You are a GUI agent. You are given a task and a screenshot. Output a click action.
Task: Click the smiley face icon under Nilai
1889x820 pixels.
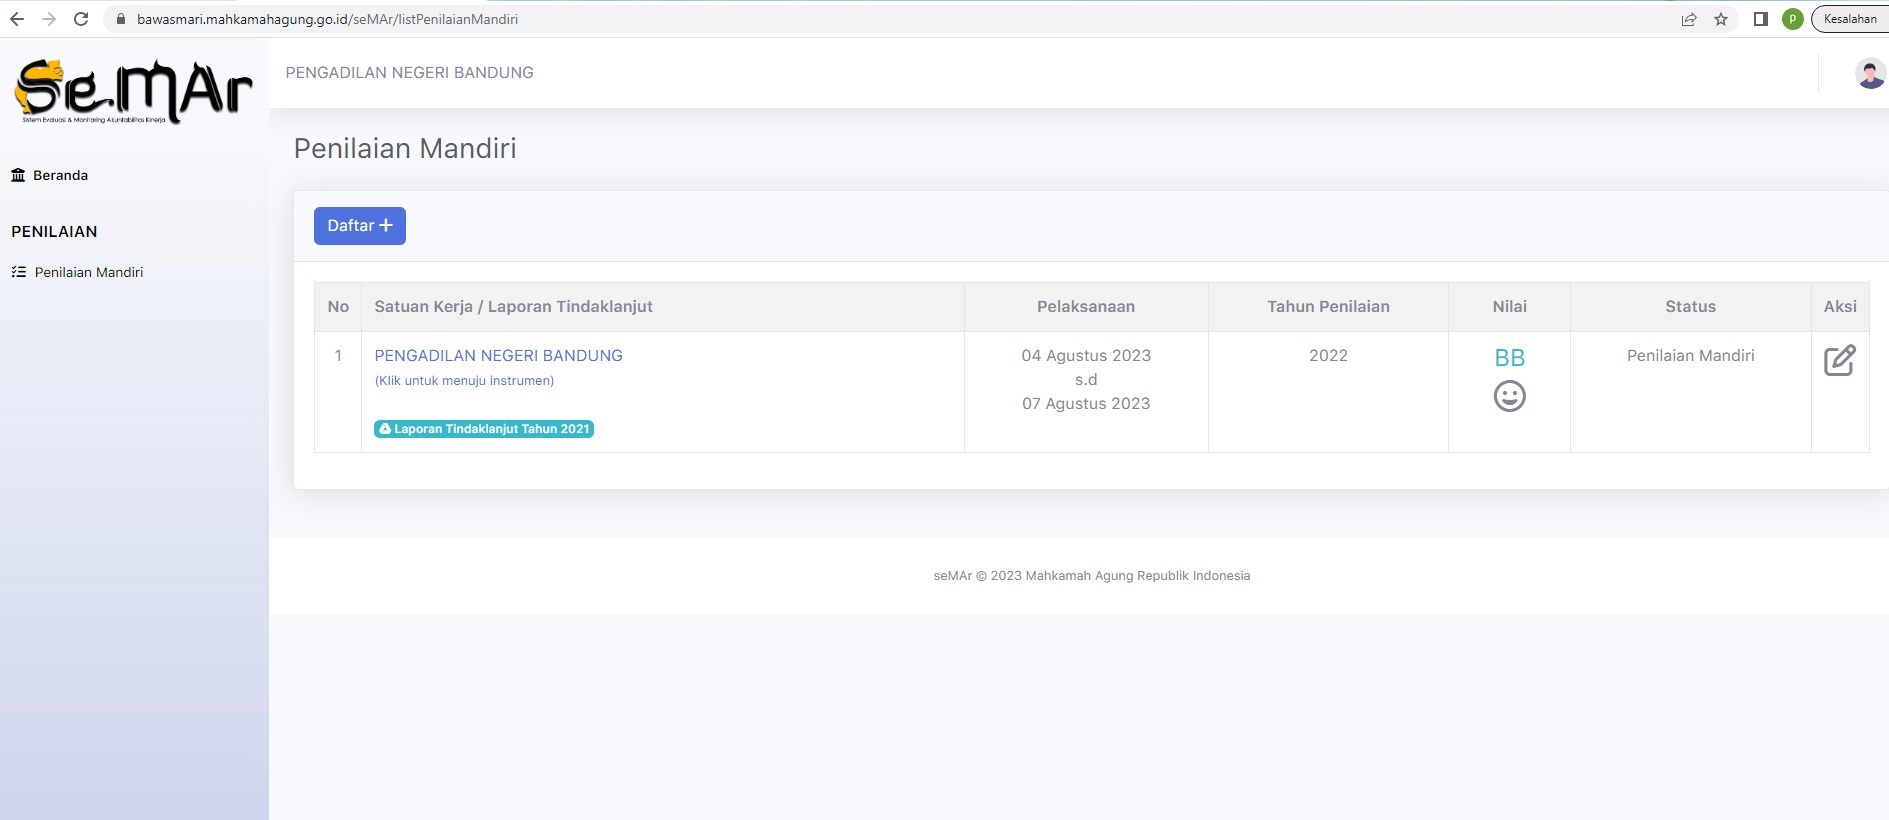pyautogui.click(x=1509, y=396)
